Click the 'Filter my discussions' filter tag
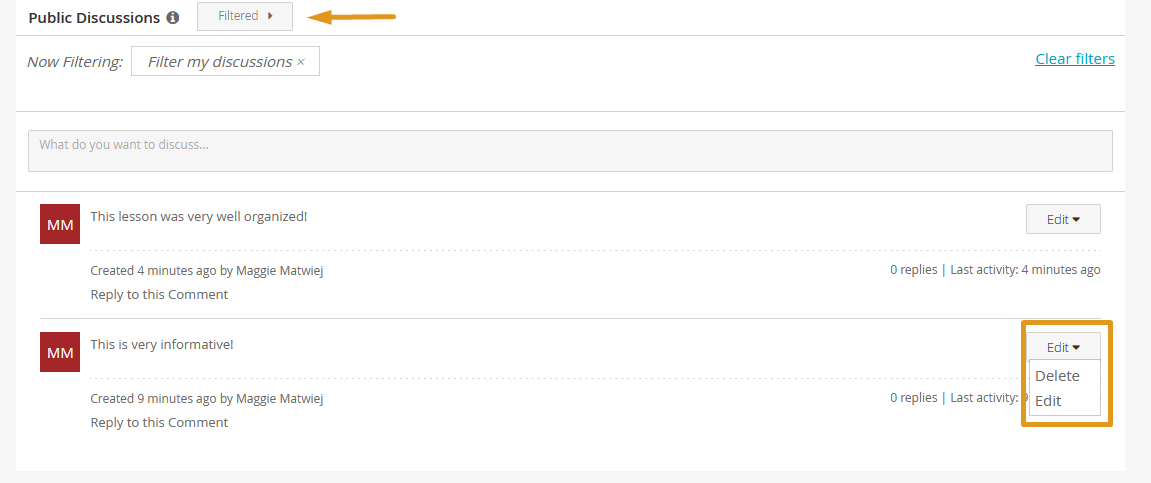 tap(225, 62)
